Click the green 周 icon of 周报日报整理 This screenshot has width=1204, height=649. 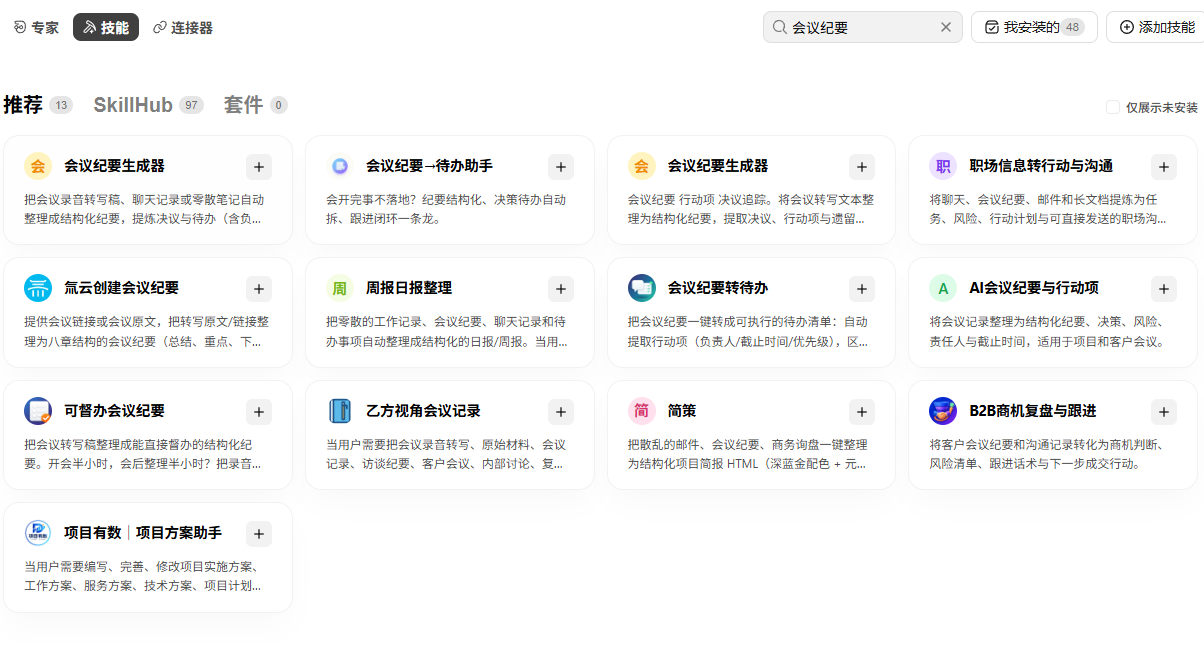tap(340, 288)
